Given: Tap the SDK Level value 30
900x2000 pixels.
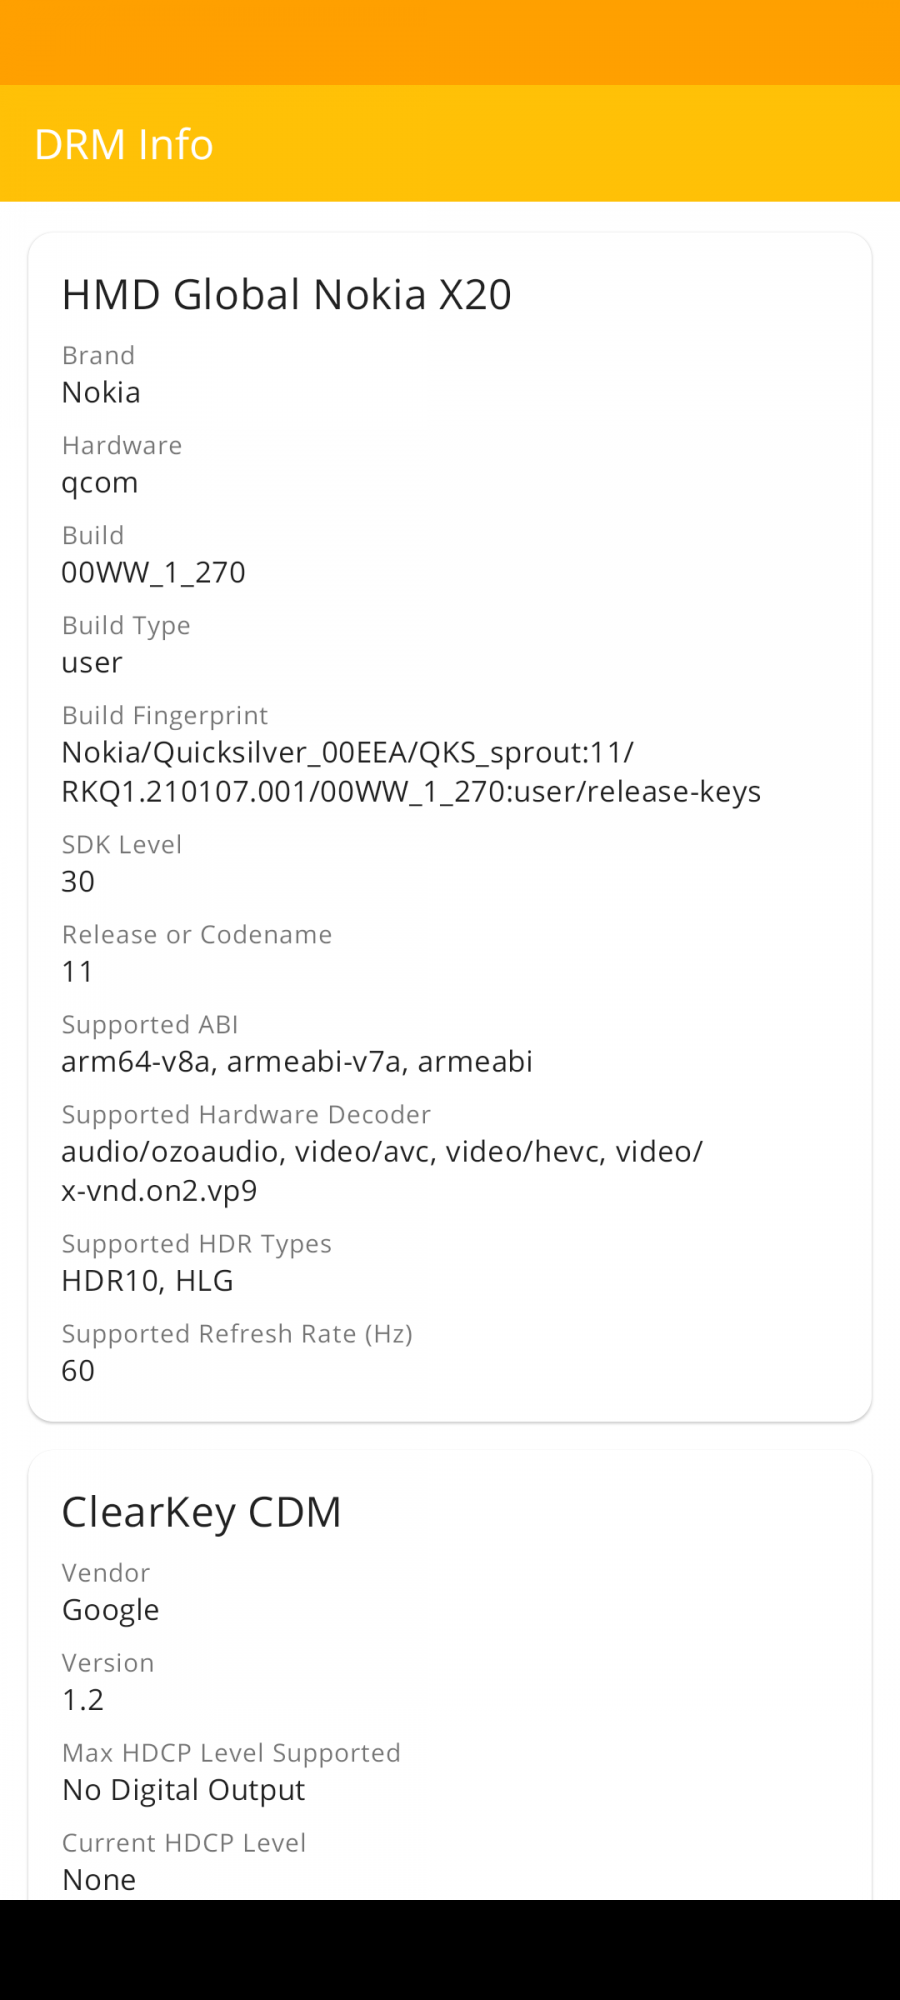Looking at the screenshot, I should click(x=78, y=881).
